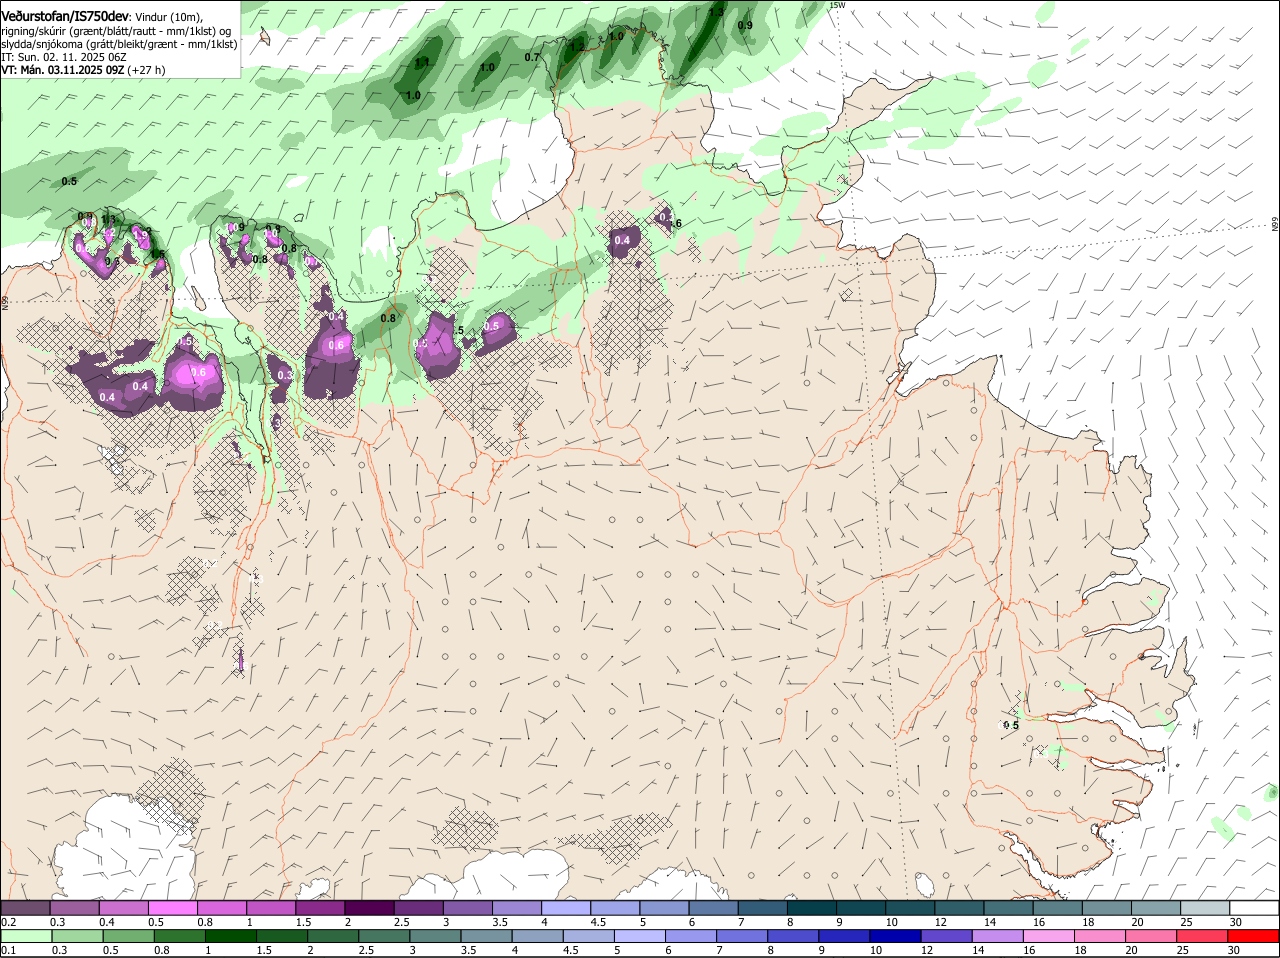Viewport: 1280px width, 958px height.
Task: Select the darkest purple swatch labeled 2, upper scale
Action: click(369, 908)
